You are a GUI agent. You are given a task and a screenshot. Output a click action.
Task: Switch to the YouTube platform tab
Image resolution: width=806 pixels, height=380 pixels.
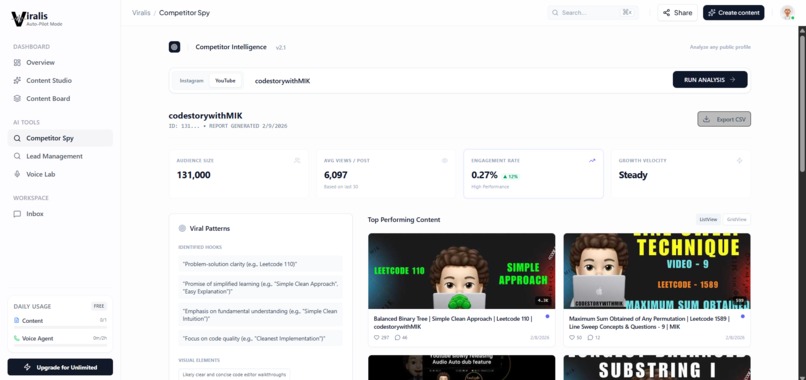click(x=225, y=81)
